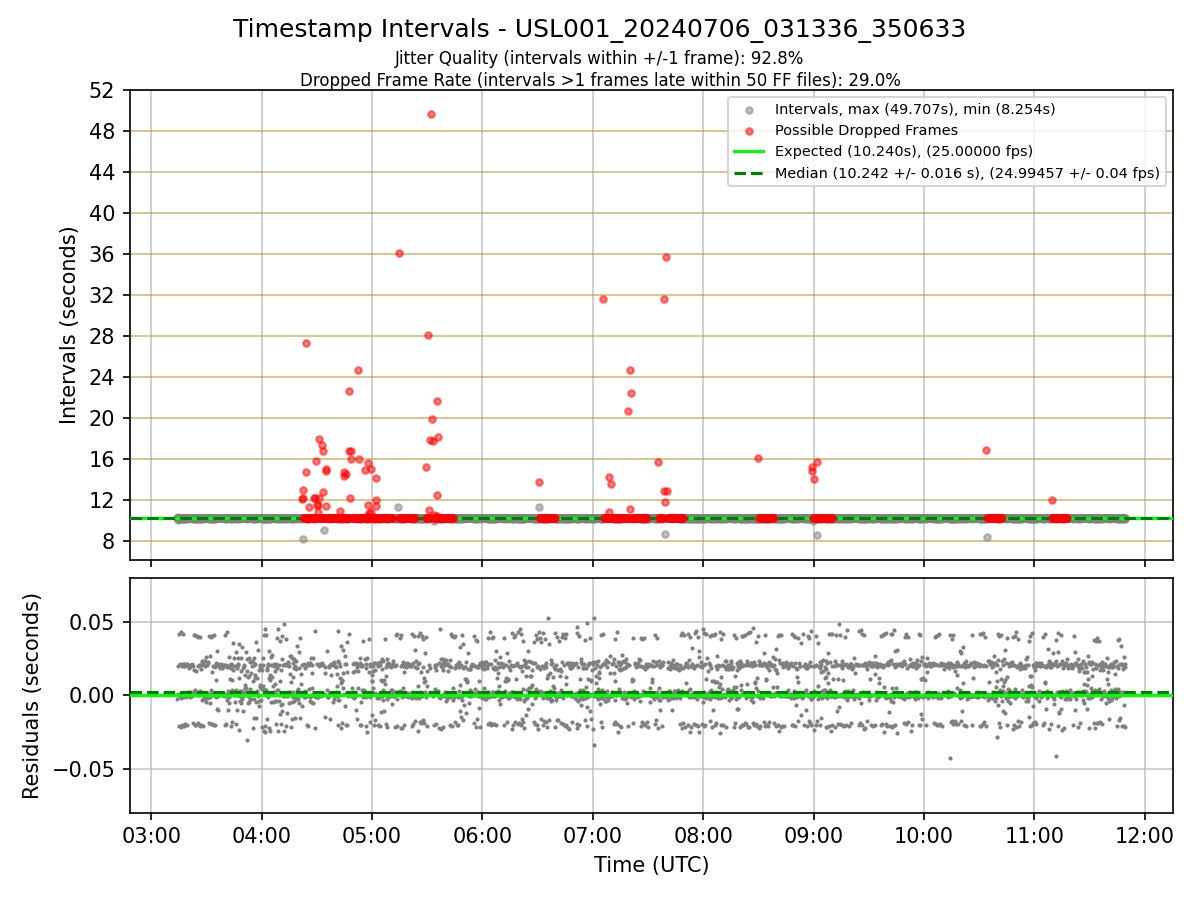Click the dashed green line sample in the legend
Screen dimensions: 1200x900
[749, 173]
